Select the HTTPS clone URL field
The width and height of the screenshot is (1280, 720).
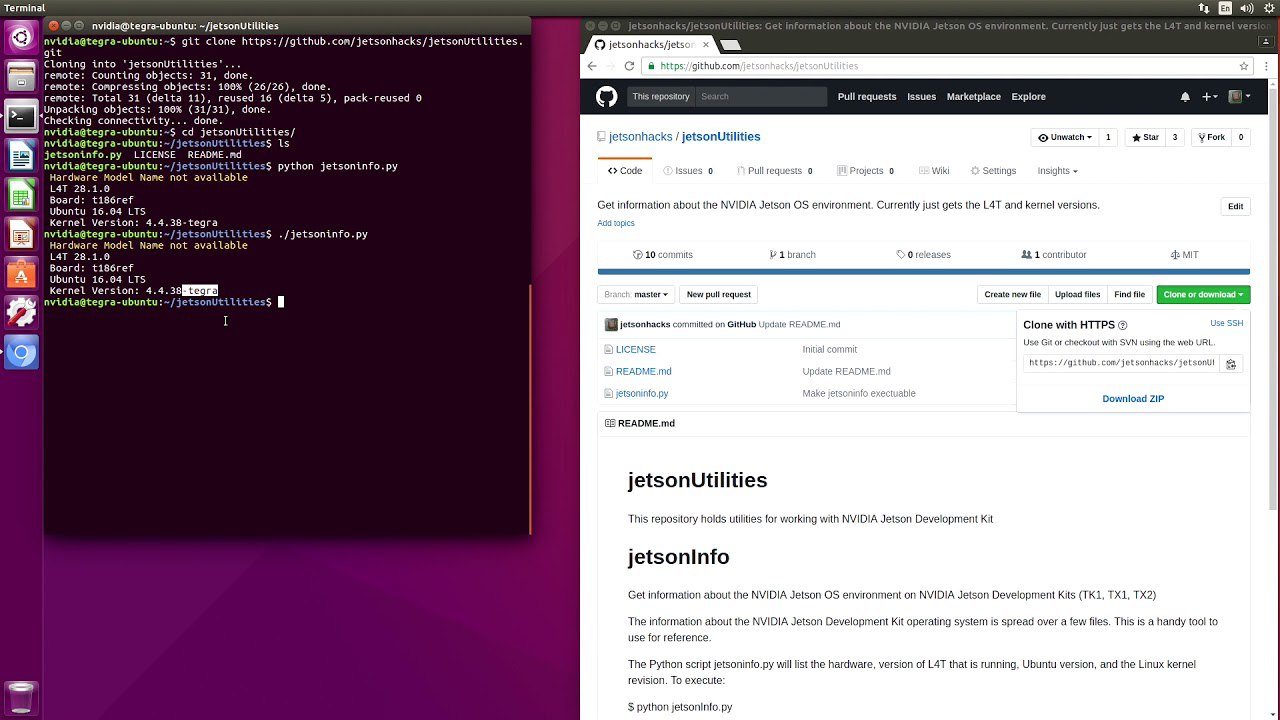(x=1121, y=364)
